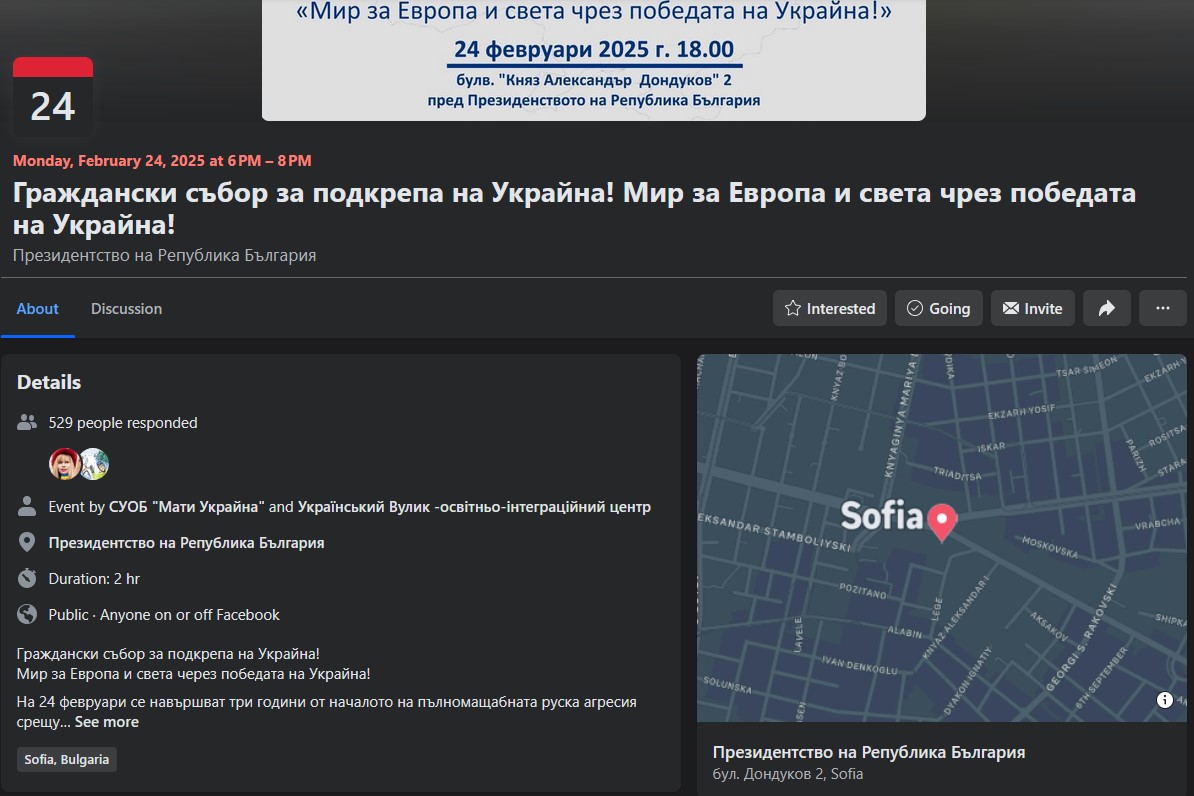Click the red location pin on map
Screen dimensions: 1194x796
coord(942,523)
